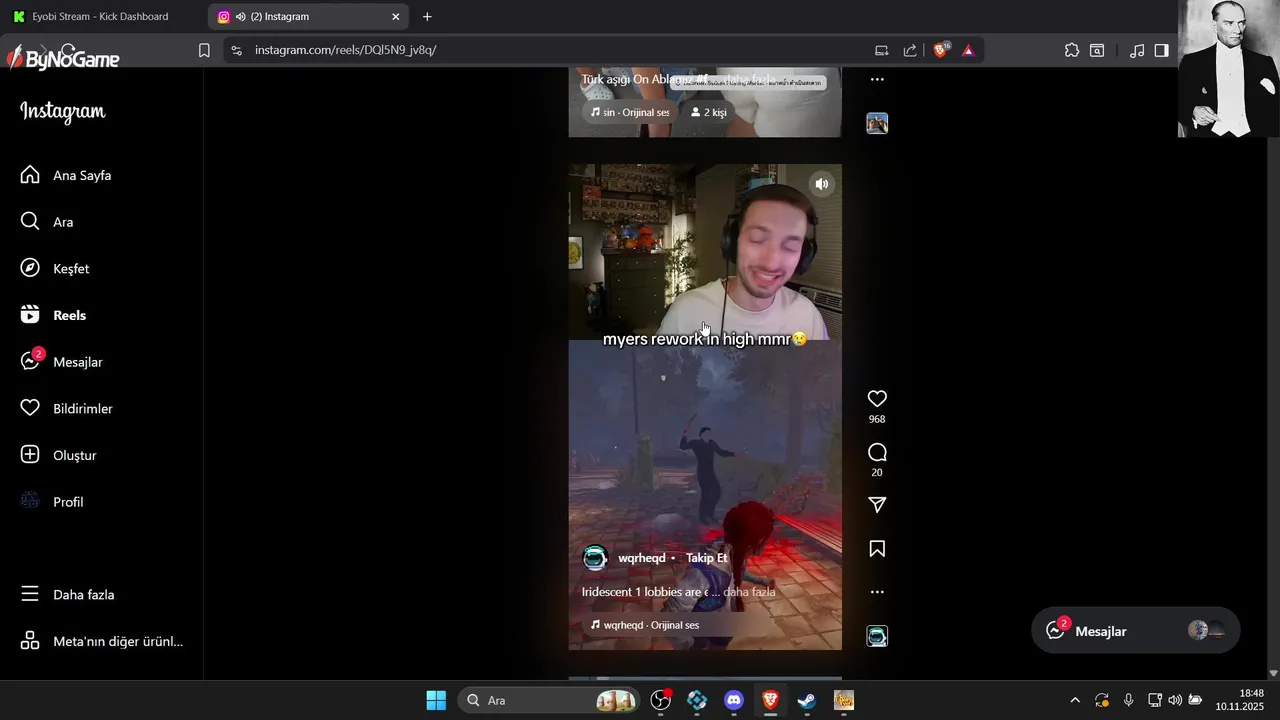Close the Instagram tab
1280x720 pixels.
coord(396,17)
